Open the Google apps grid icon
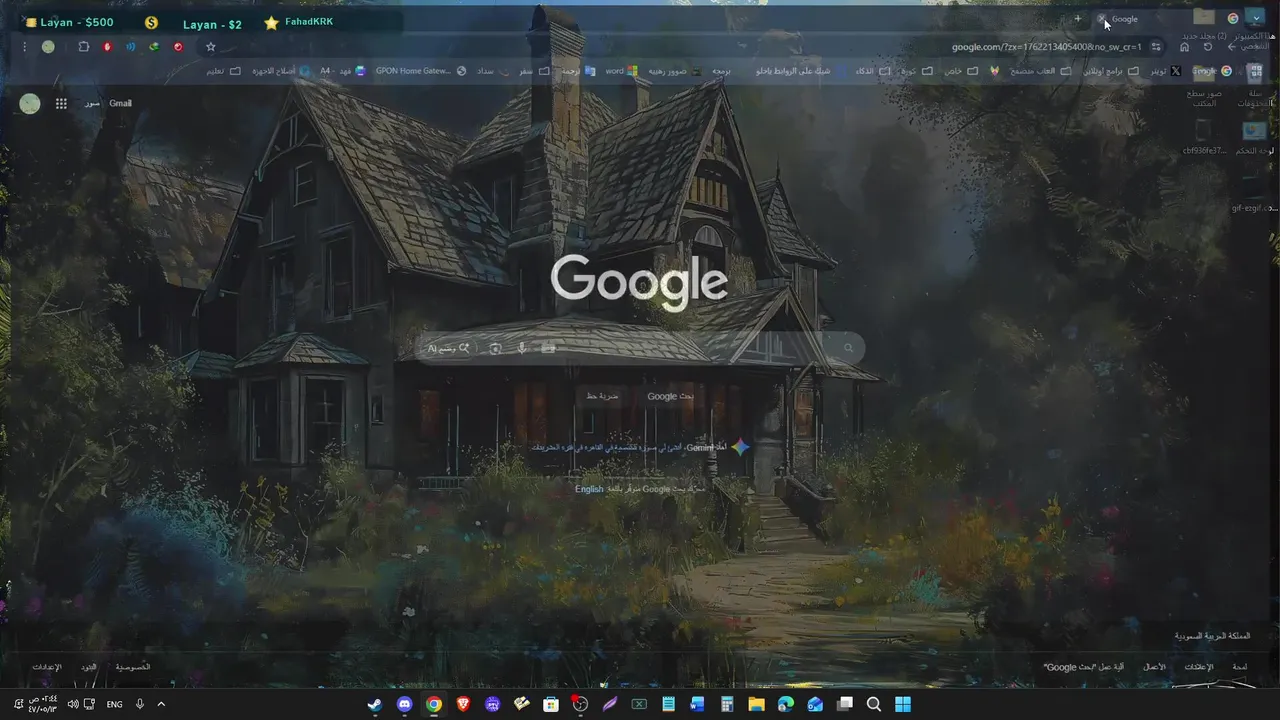Viewport: 1280px width, 720px height. (61, 103)
